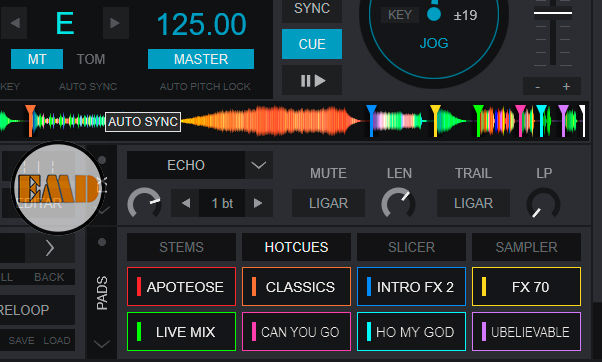Open the ECHO effect dropdown arrow
This screenshot has height=362, width=602.
click(258, 165)
